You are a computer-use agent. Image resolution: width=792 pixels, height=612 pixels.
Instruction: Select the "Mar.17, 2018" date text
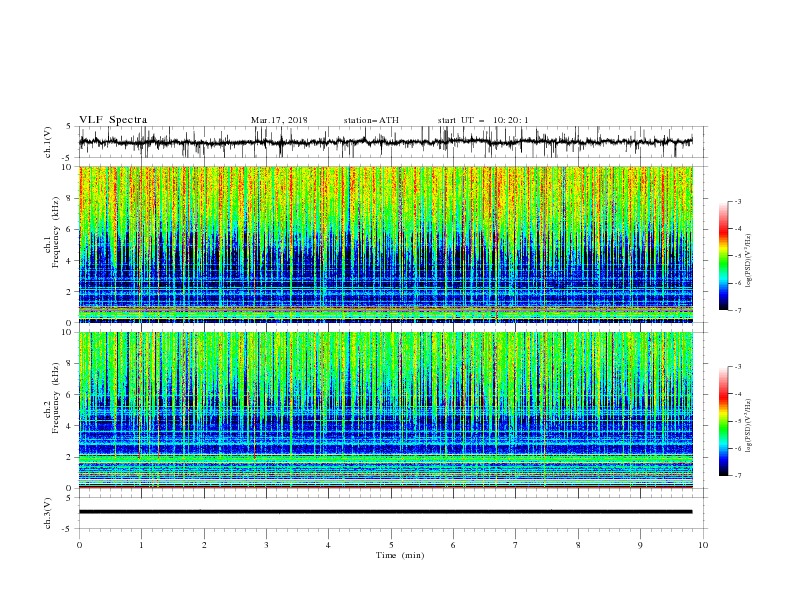(279, 120)
